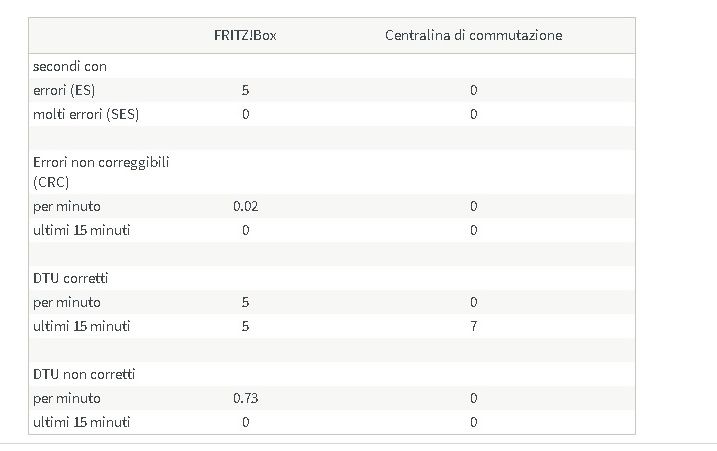This screenshot has height=451, width=717.
Task: Click DTU non corretti ultimi 15 minuti label
Action: pos(81,422)
